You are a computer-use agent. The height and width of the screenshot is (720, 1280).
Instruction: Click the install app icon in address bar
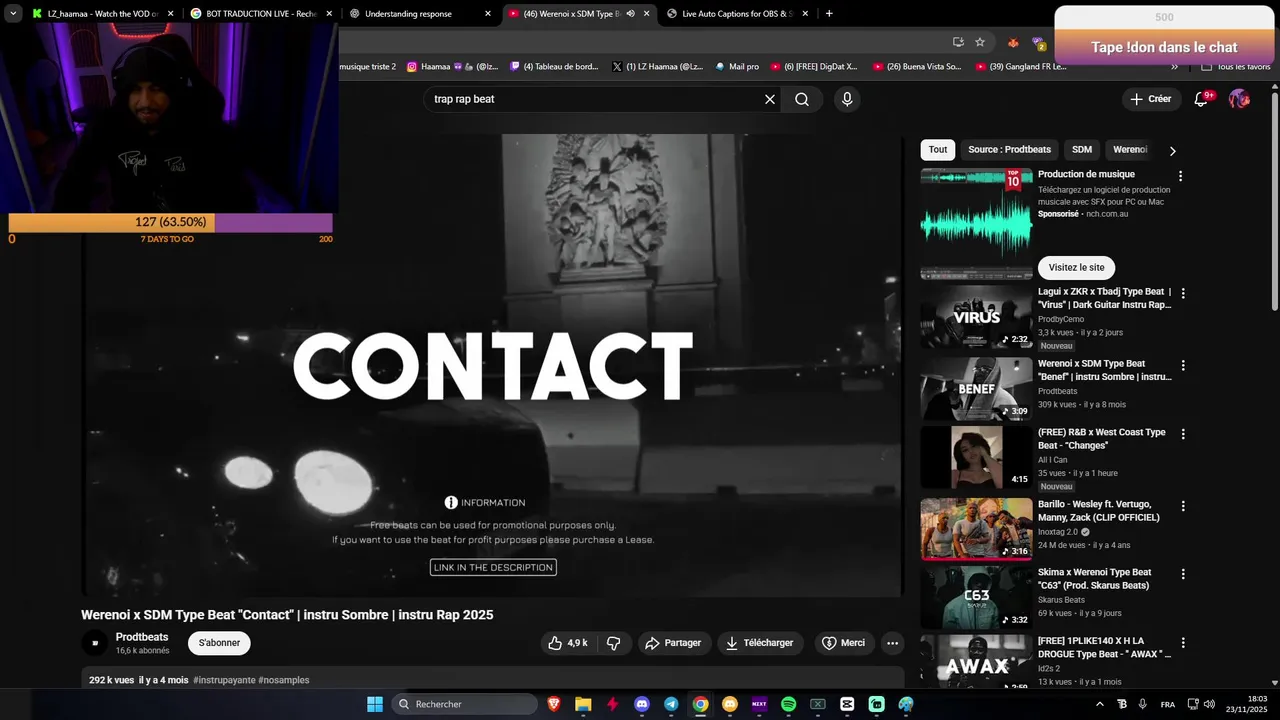(x=958, y=42)
